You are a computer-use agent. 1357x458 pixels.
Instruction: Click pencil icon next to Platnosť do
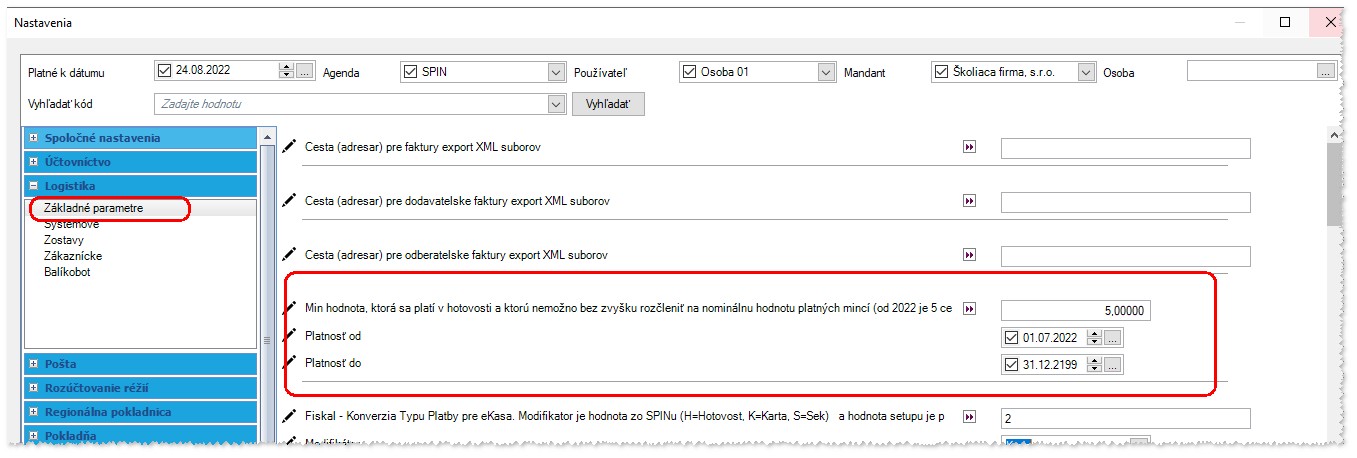tap(289, 362)
